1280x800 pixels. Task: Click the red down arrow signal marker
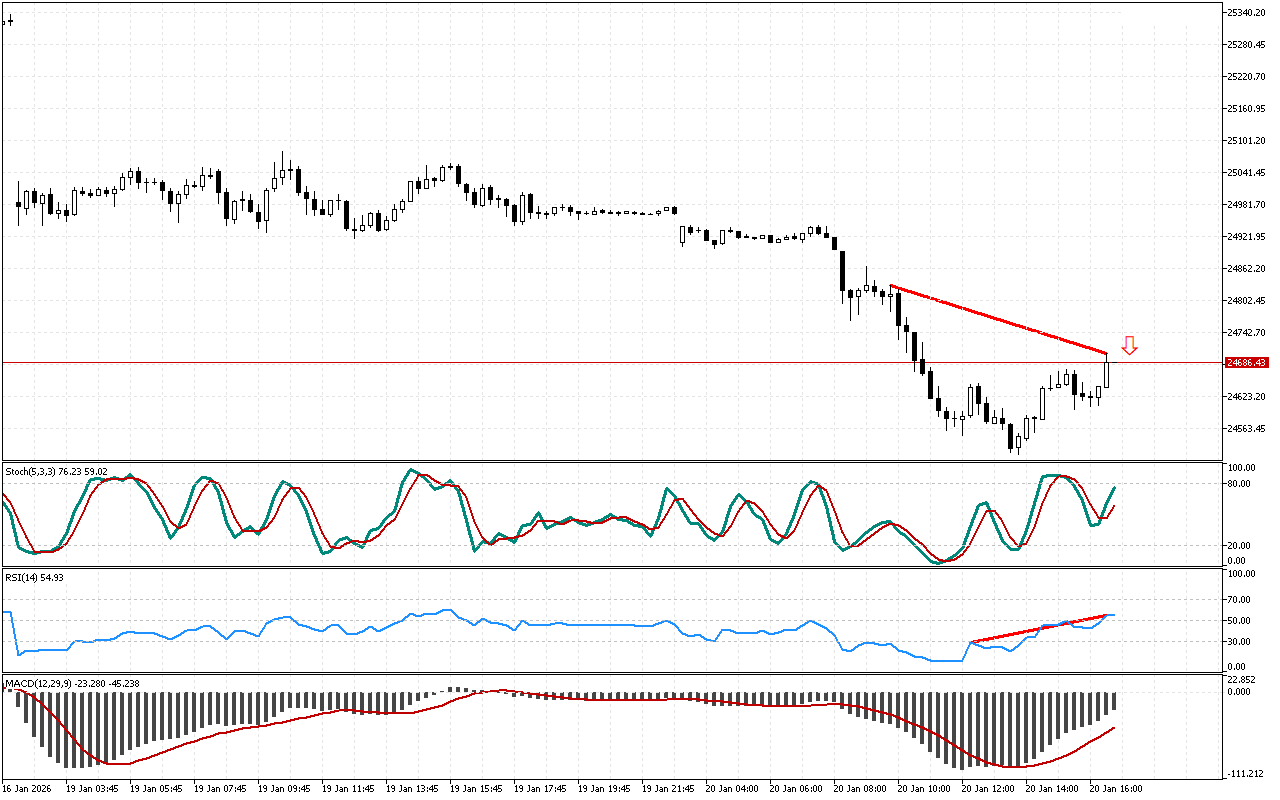[x=1129, y=346]
